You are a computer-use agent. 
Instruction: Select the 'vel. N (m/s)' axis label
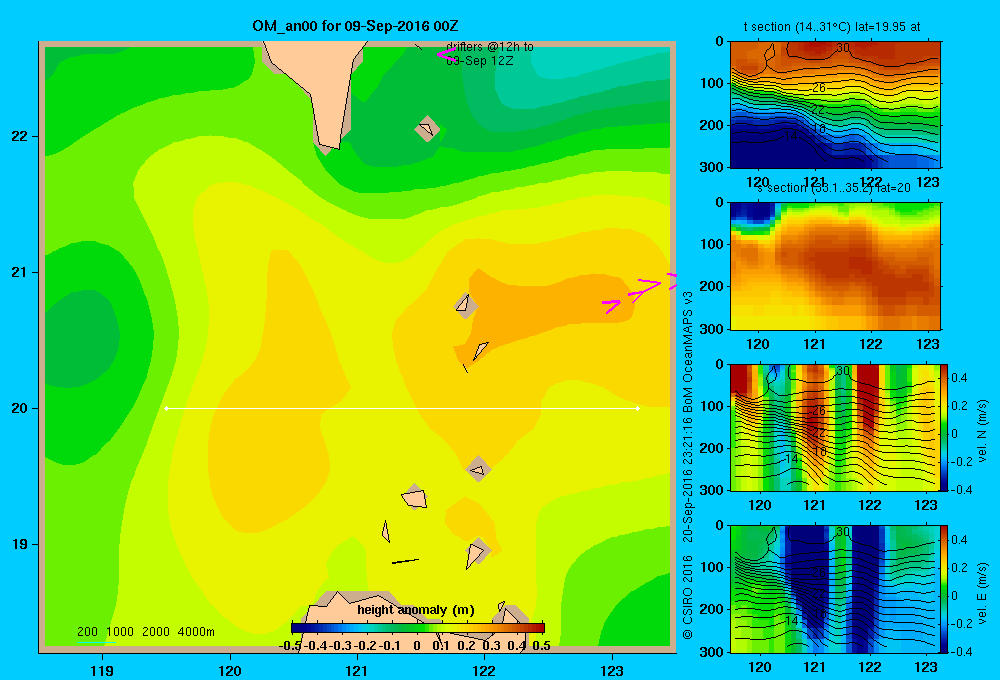pos(982,431)
